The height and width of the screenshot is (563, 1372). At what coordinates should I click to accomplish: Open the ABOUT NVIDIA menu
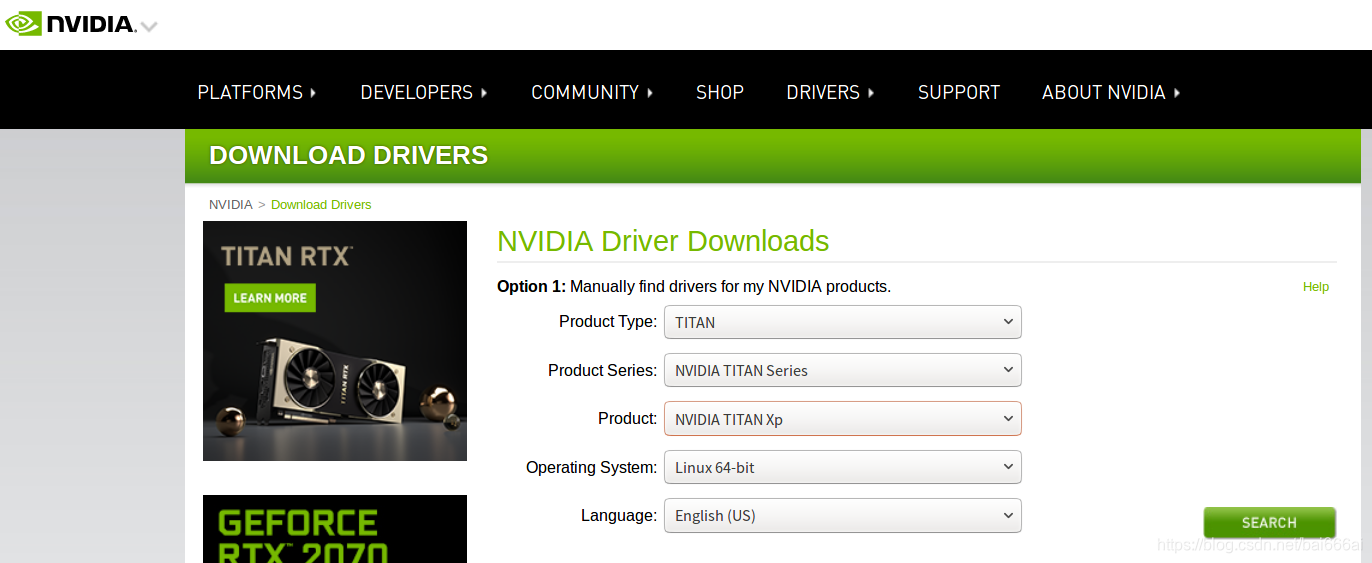pyautogui.click(x=1111, y=92)
